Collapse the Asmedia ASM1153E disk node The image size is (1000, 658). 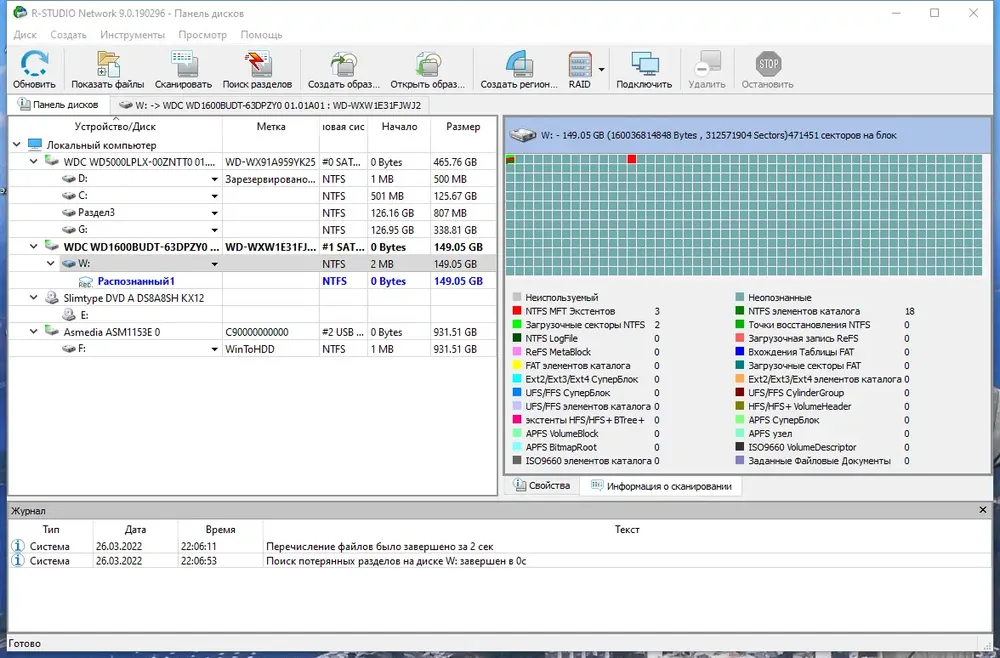click(x=34, y=332)
